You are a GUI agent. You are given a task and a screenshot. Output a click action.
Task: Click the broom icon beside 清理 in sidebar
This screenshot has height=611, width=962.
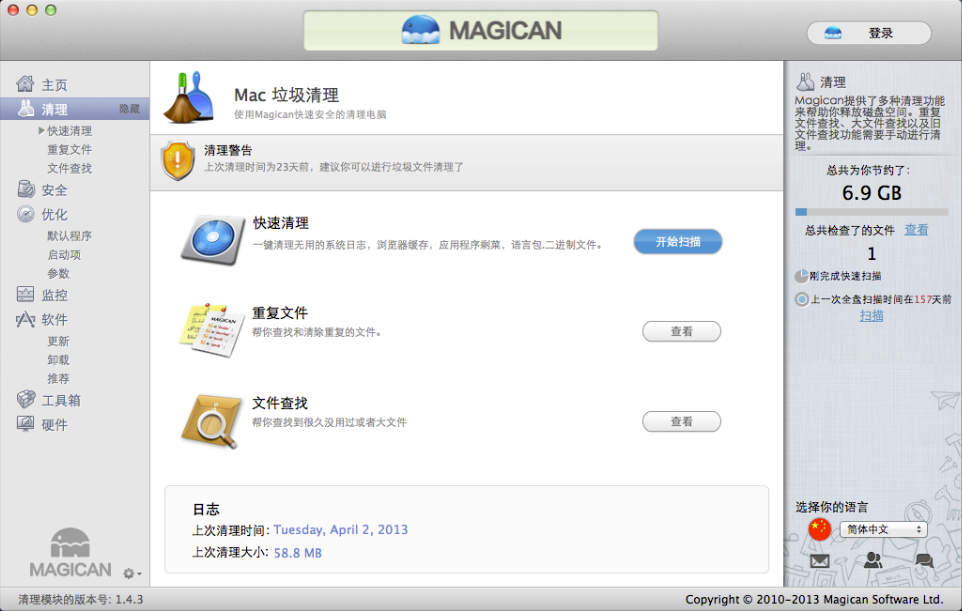coord(26,109)
